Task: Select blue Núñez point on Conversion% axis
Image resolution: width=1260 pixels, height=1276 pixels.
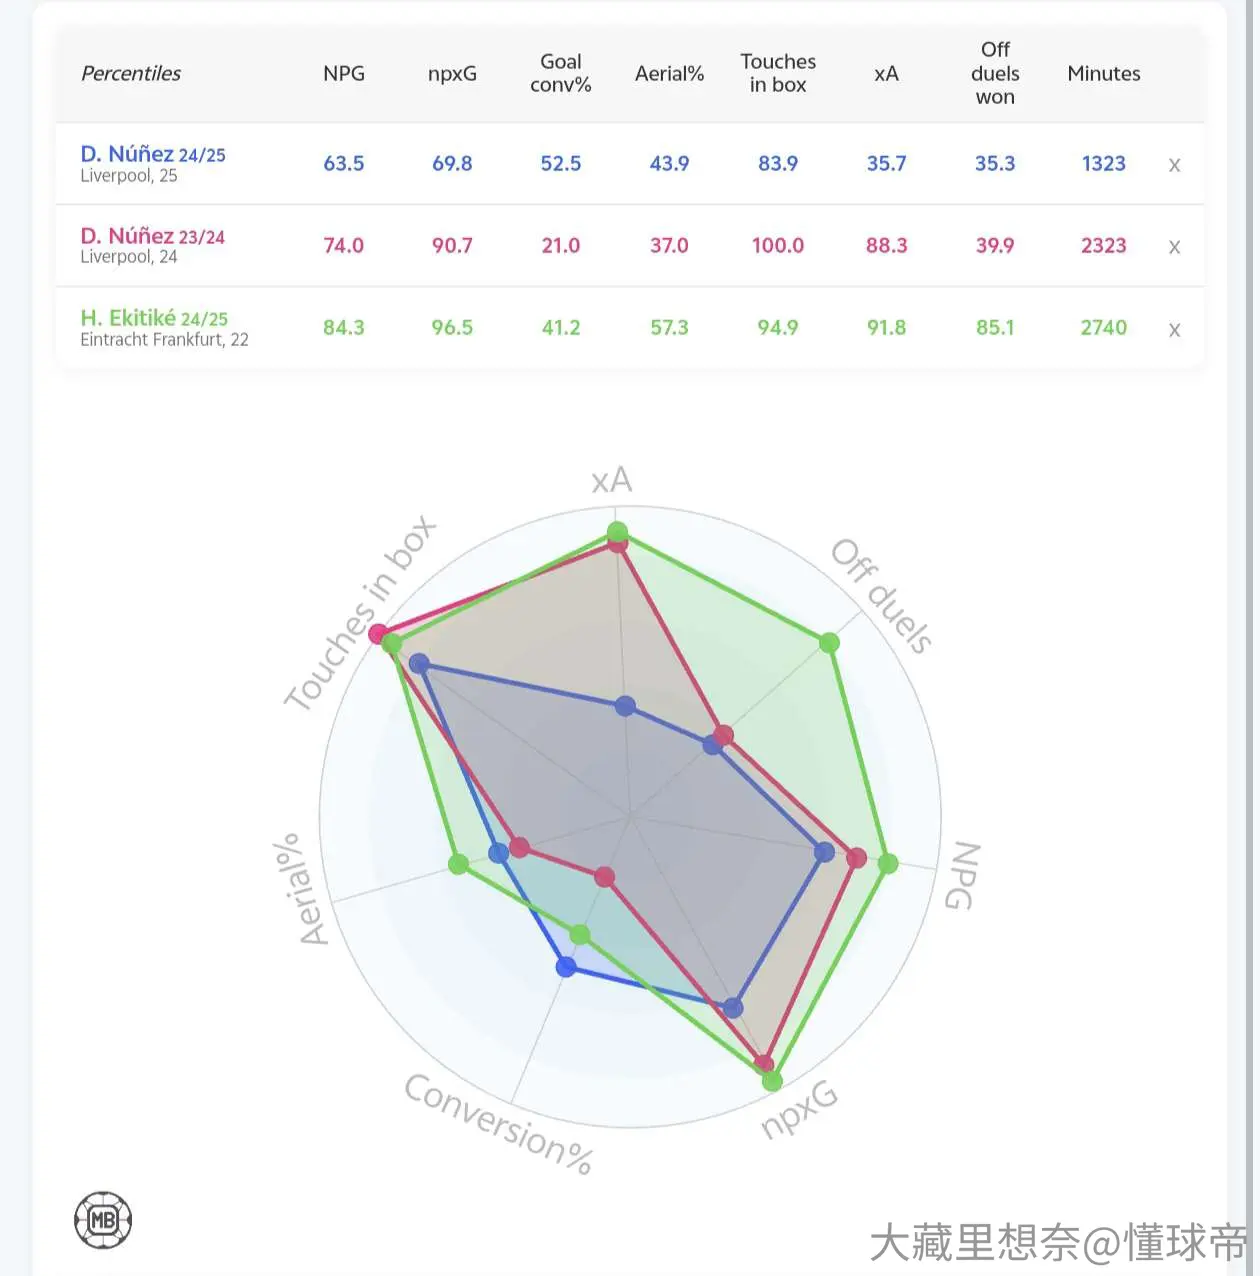Action: (566, 966)
